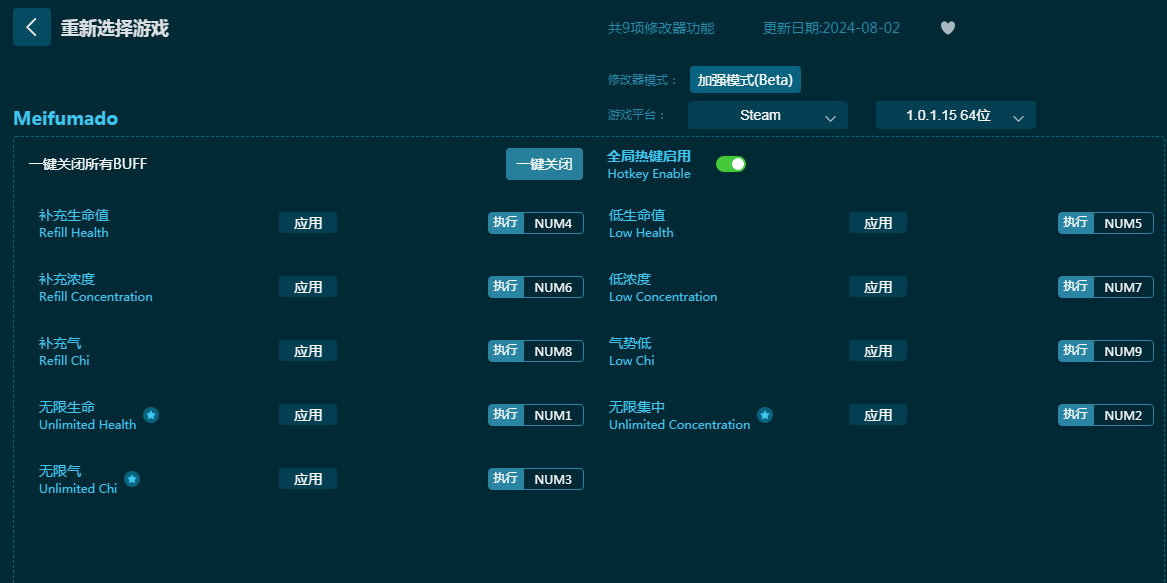Apply the Refill Health cheat
Screen dimensions: 1167x583
coord(308,223)
